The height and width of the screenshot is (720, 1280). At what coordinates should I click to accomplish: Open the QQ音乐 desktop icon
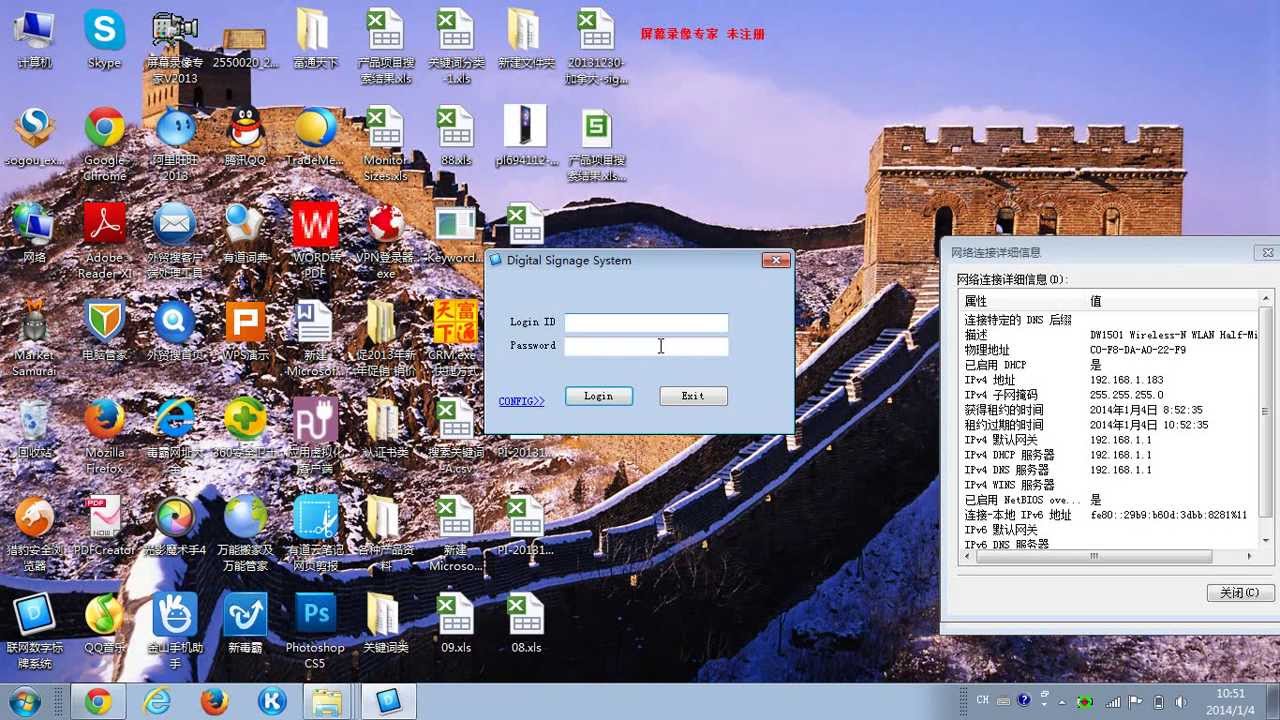[x=104, y=622]
